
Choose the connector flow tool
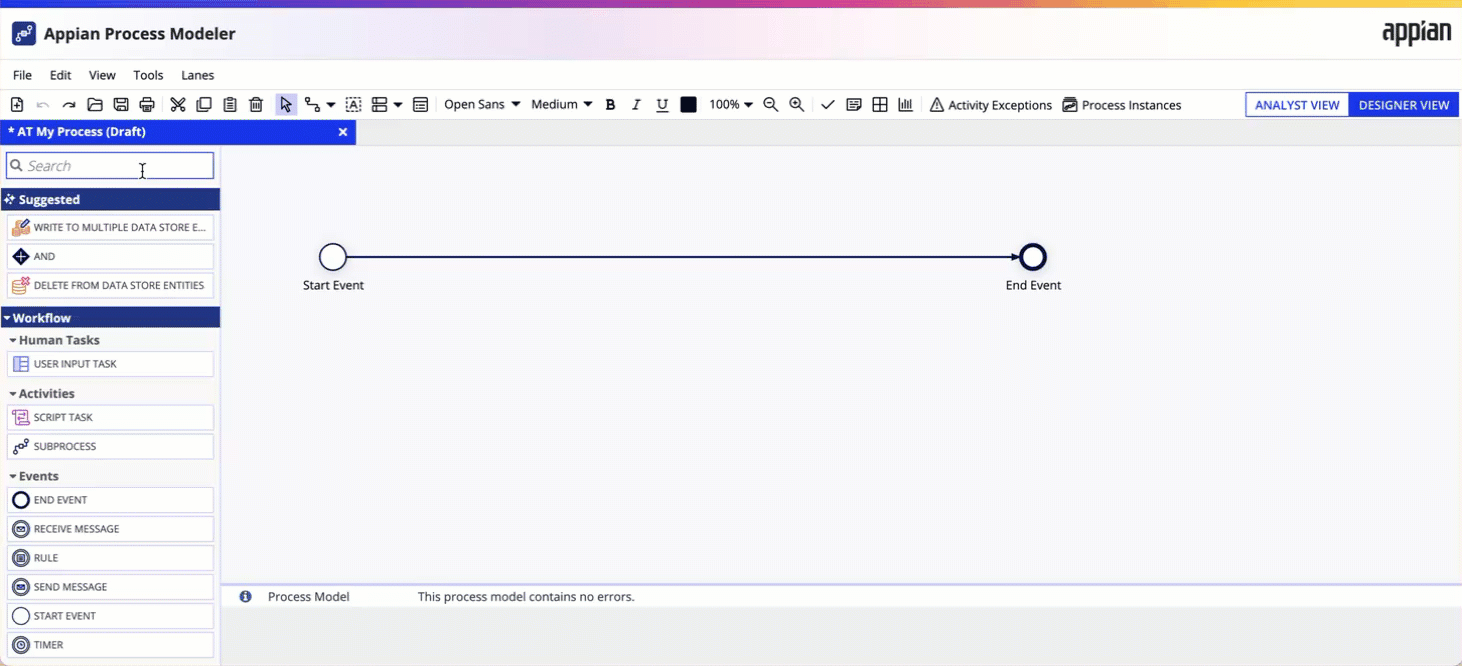[313, 105]
